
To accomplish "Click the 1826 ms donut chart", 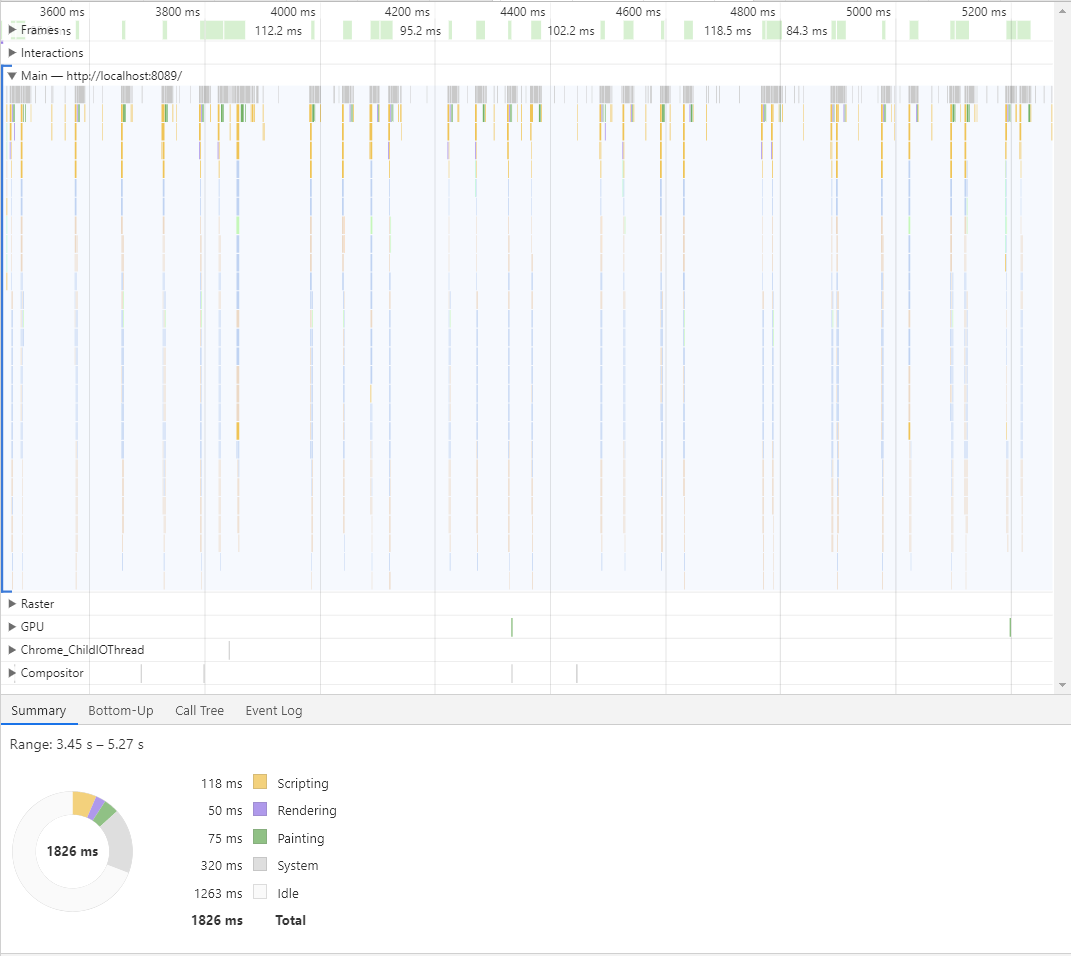I will tap(72, 851).
